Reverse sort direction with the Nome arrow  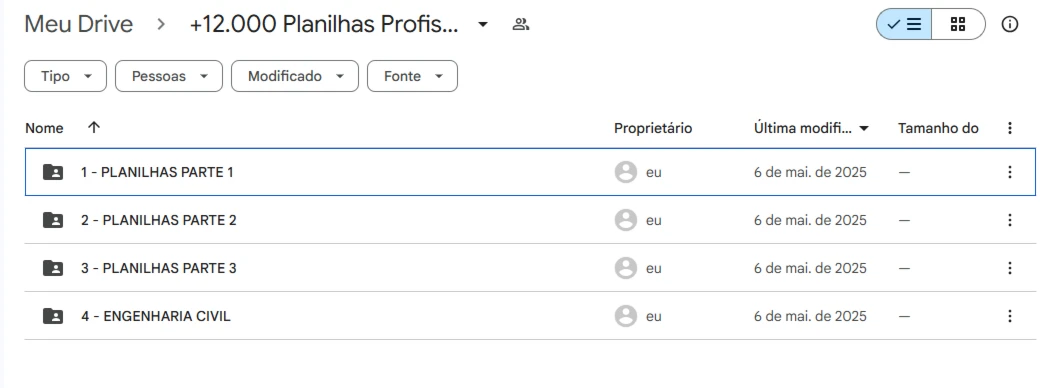coord(94,127)
